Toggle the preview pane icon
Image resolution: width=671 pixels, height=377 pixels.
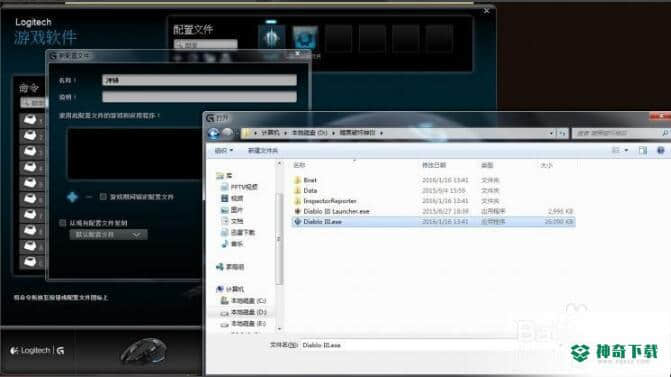tap(642, 150)
